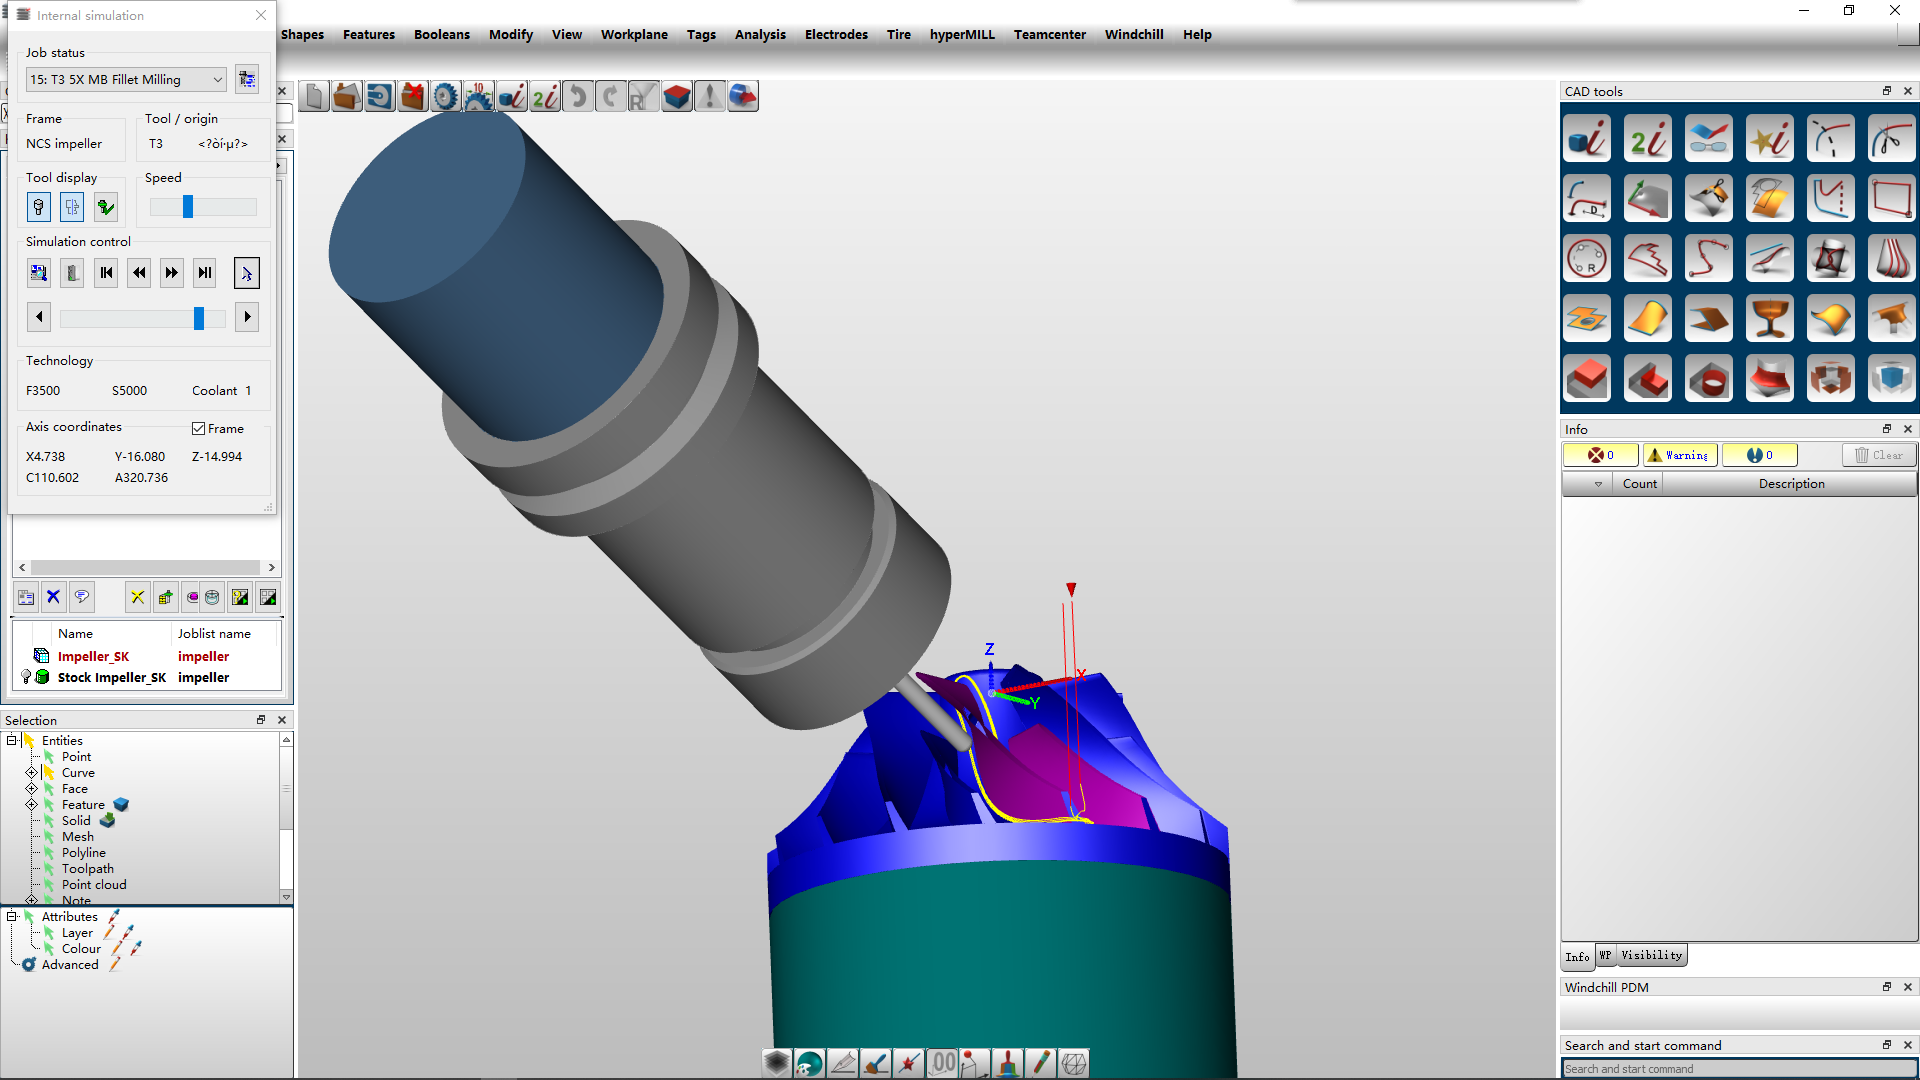Viewport: 1920px width, 1080px height.
Task: Click the undo arrow toolbar icon
Action: coord(578,96)
